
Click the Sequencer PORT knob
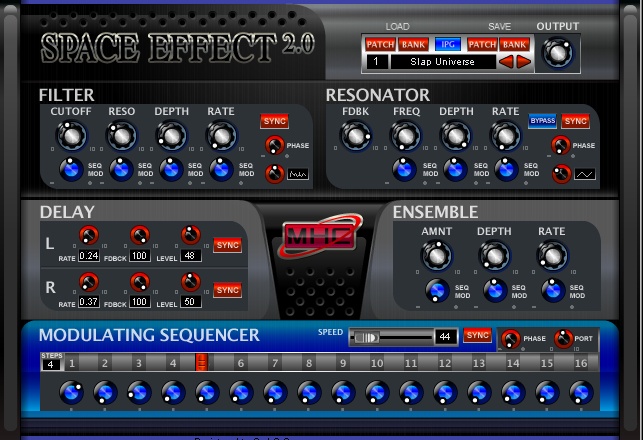pyautogui.click(x=564, y=338)
